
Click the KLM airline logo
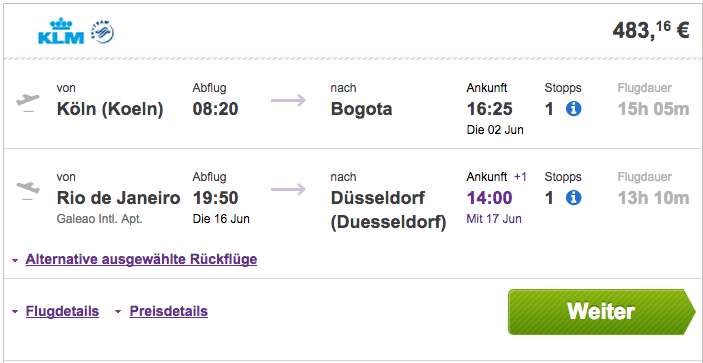[x=61, y=31]
